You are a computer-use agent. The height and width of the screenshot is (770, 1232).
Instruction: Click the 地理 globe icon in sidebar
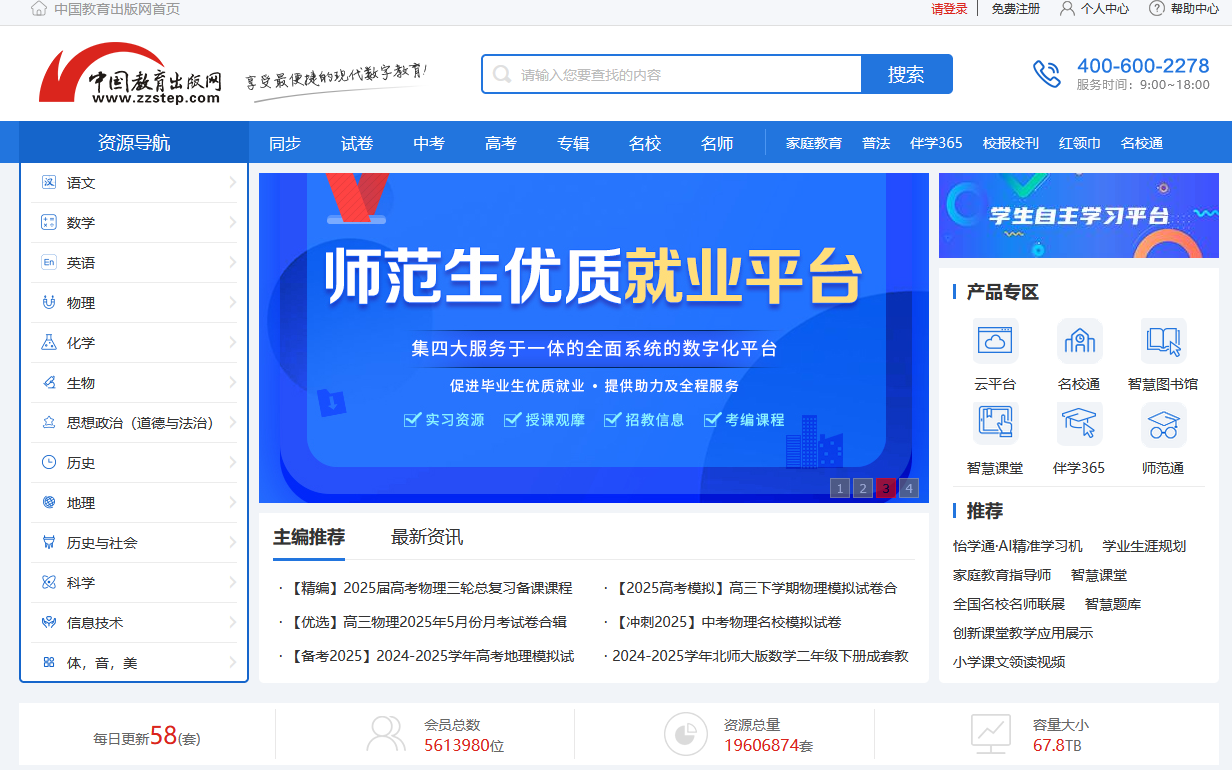coord(48,503)
